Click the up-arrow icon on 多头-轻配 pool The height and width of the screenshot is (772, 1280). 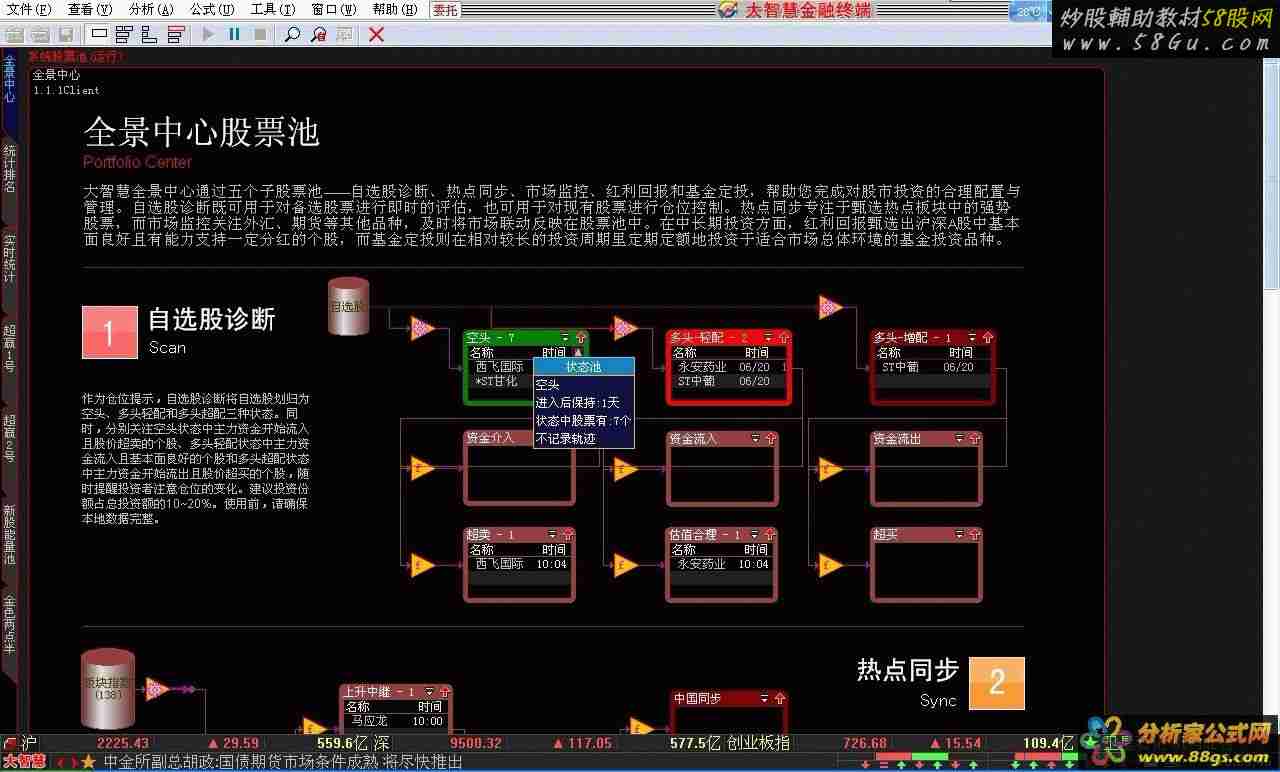(783, 338)
